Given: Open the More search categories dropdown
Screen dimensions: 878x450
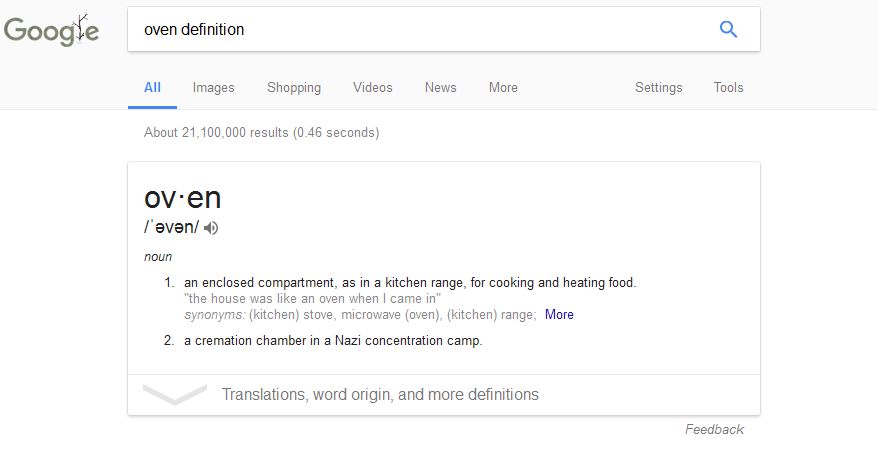Looking at the screenshot, I should (503, 87).
